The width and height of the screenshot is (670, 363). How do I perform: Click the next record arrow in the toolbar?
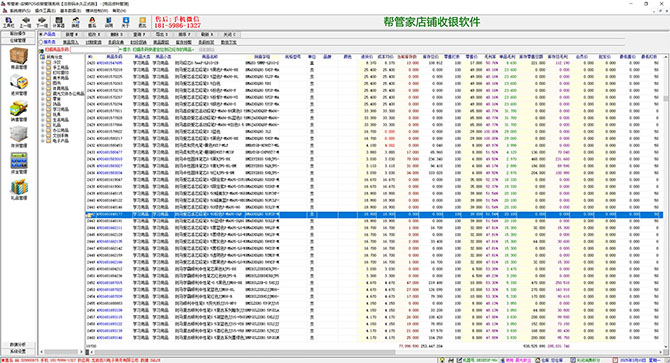42,22
